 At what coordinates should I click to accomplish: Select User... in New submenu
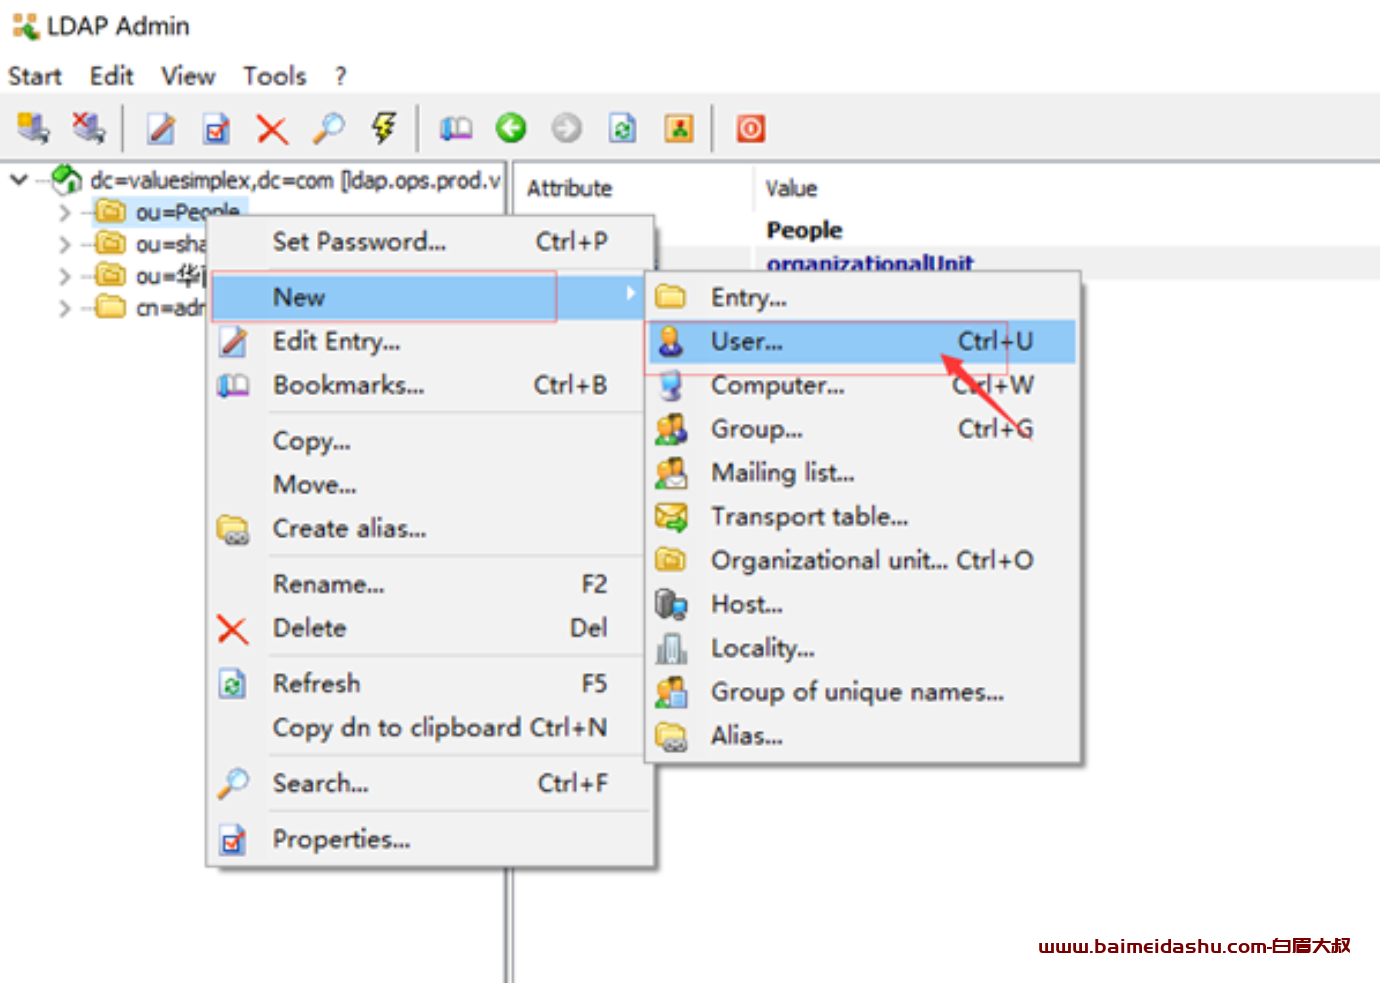tap(863, 341)
